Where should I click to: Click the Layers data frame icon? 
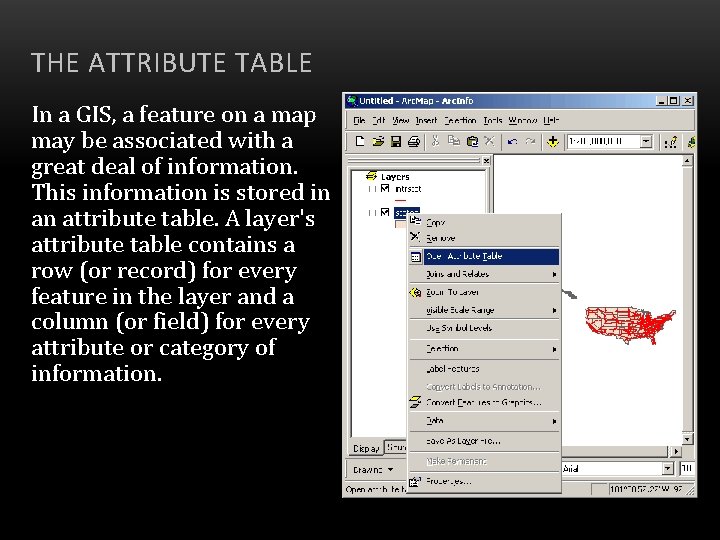pyautogui.click(x=371, y=176)
